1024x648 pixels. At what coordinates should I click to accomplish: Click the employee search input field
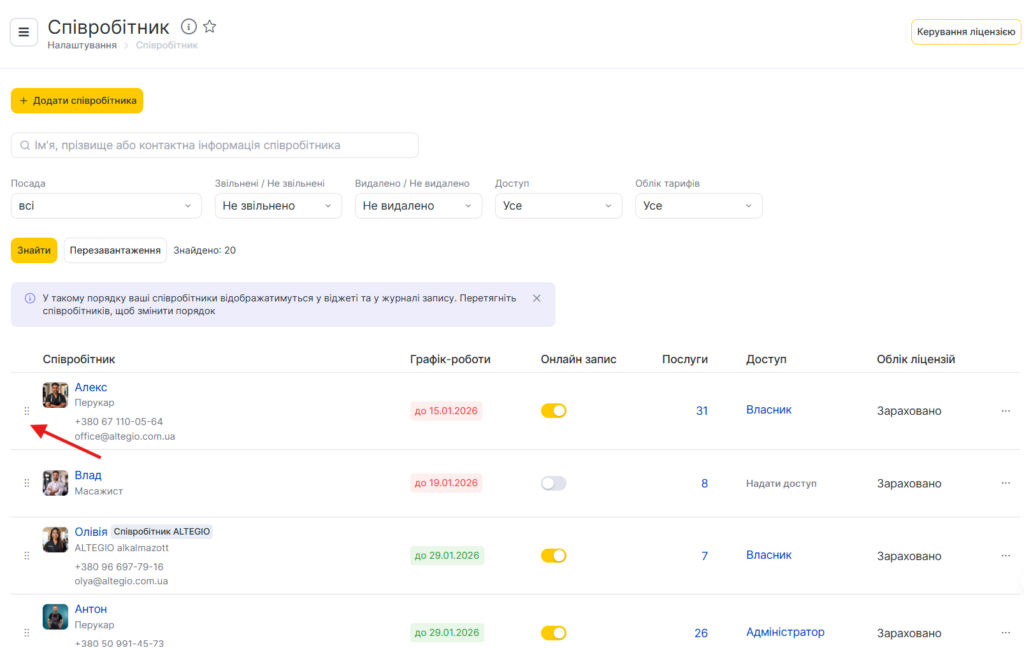click(x=215, y=145)
